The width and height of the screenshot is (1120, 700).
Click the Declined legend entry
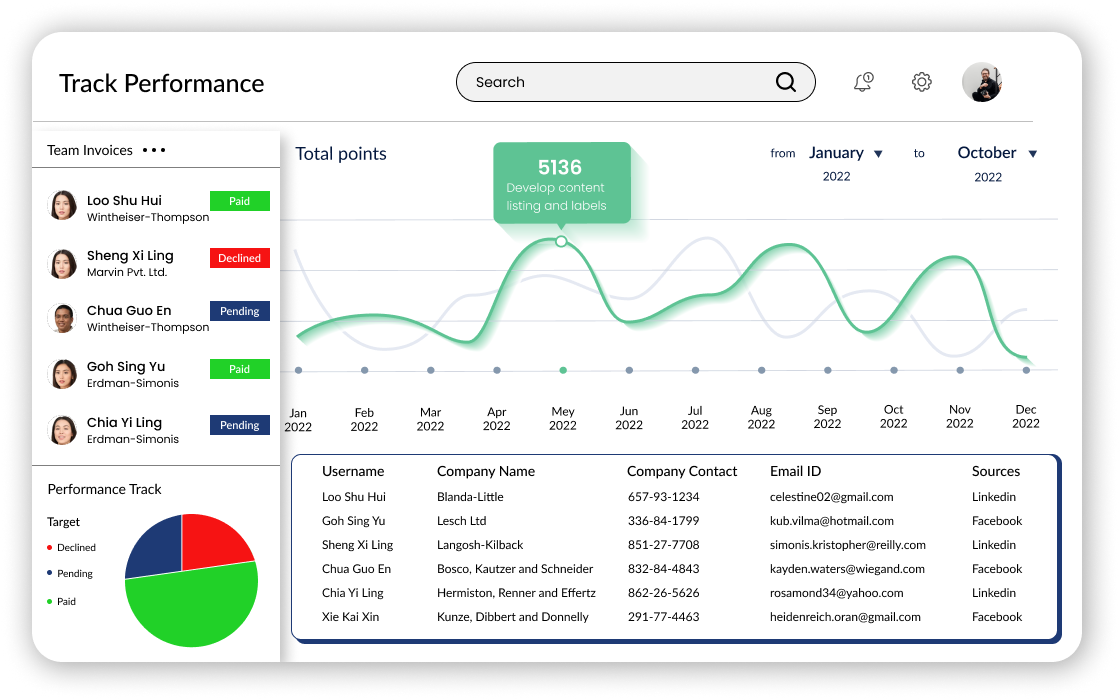click(71, 548)
